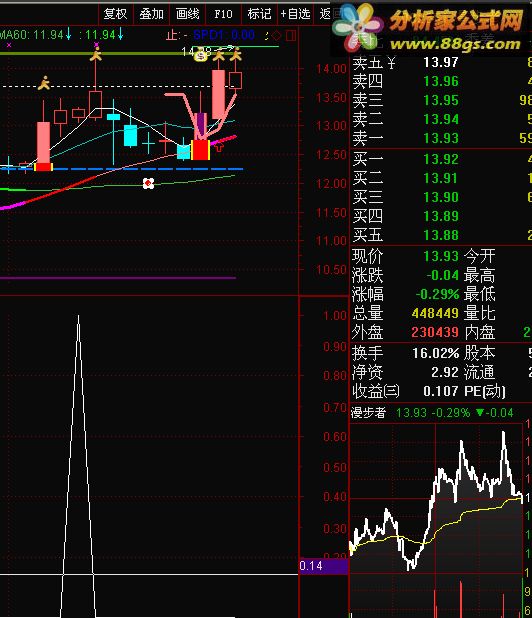Click the leftmost running-man signal icon
This screenshot has width=532, height=618.
(44, 83)
